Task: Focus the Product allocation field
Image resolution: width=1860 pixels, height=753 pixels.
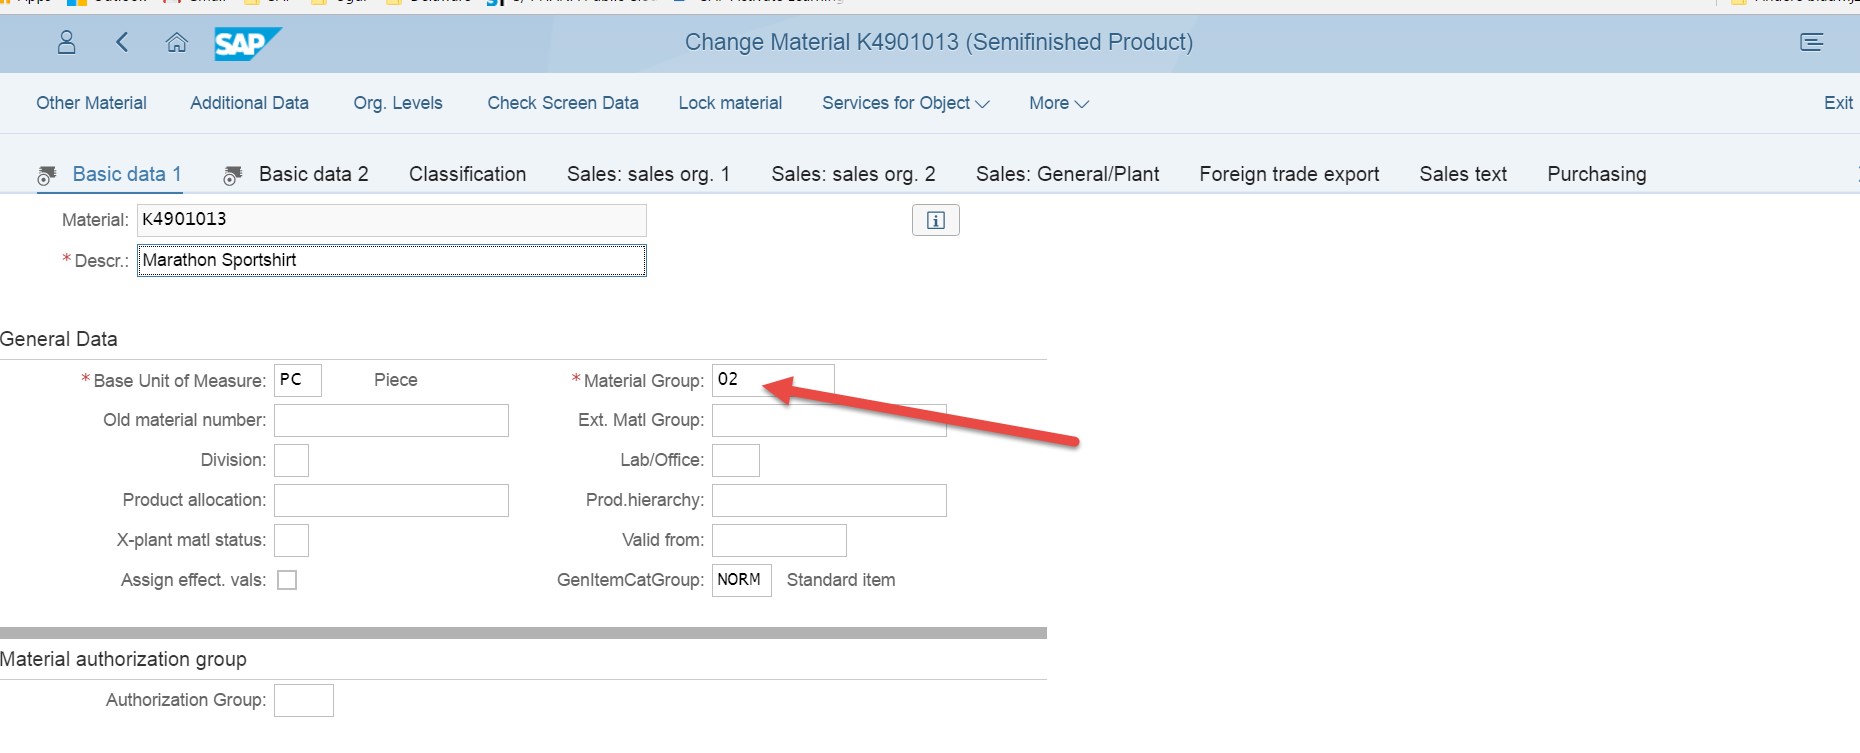Action: tap(391, 500)
